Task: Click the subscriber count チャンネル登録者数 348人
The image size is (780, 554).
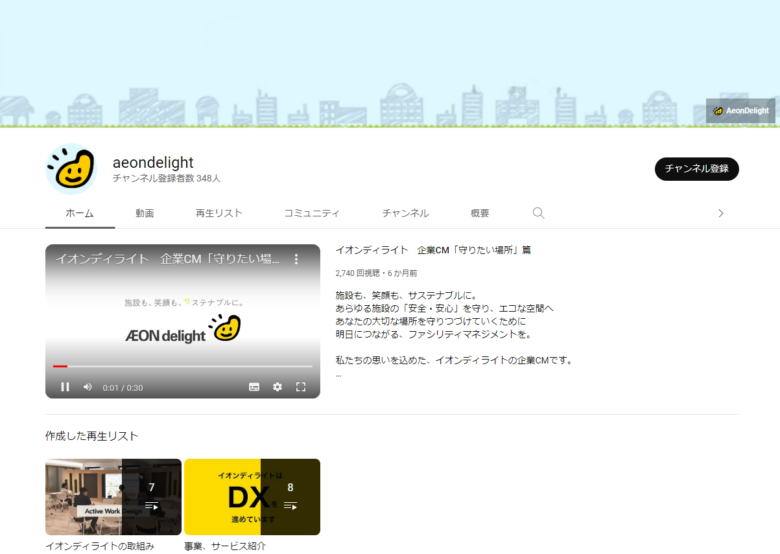Action: [166, 178]
